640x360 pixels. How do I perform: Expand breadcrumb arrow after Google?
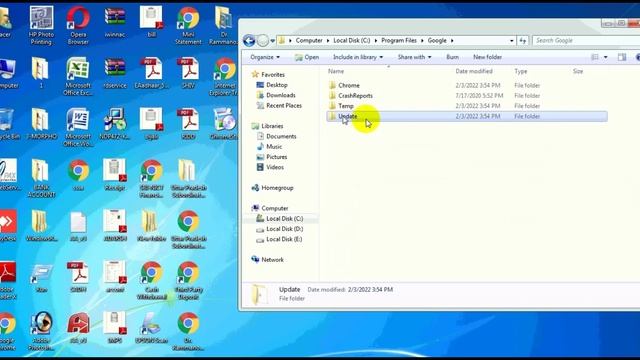(x=452, y=40)
